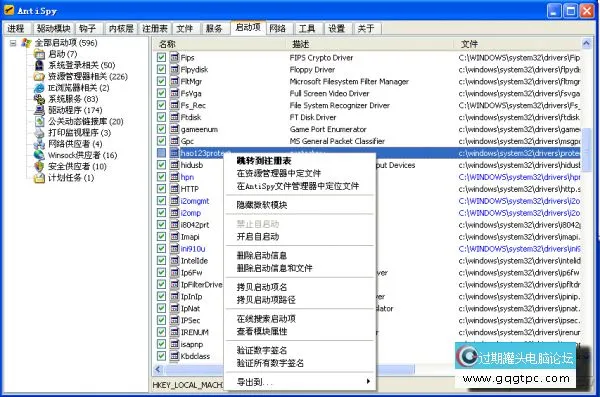Choose 验证数字签名 menu entry
Screen dimensions: 600x397
pyautogui.click(x=300, y=350)
